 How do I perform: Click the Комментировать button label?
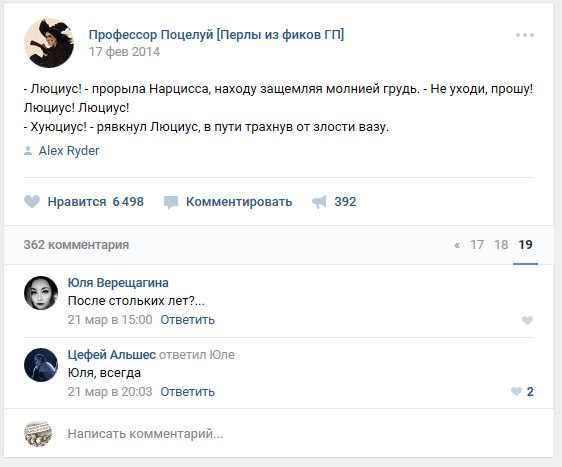tap(239, 202)
